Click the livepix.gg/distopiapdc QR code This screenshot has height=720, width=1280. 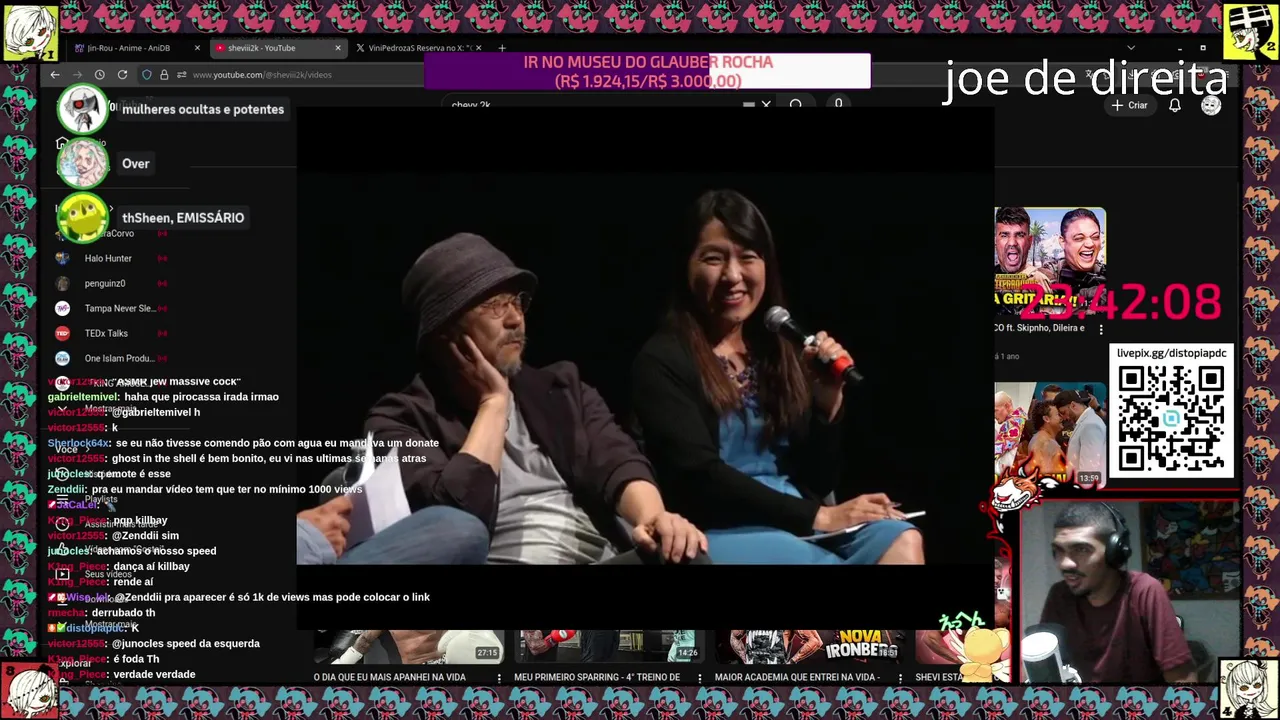click(1171, 418)
